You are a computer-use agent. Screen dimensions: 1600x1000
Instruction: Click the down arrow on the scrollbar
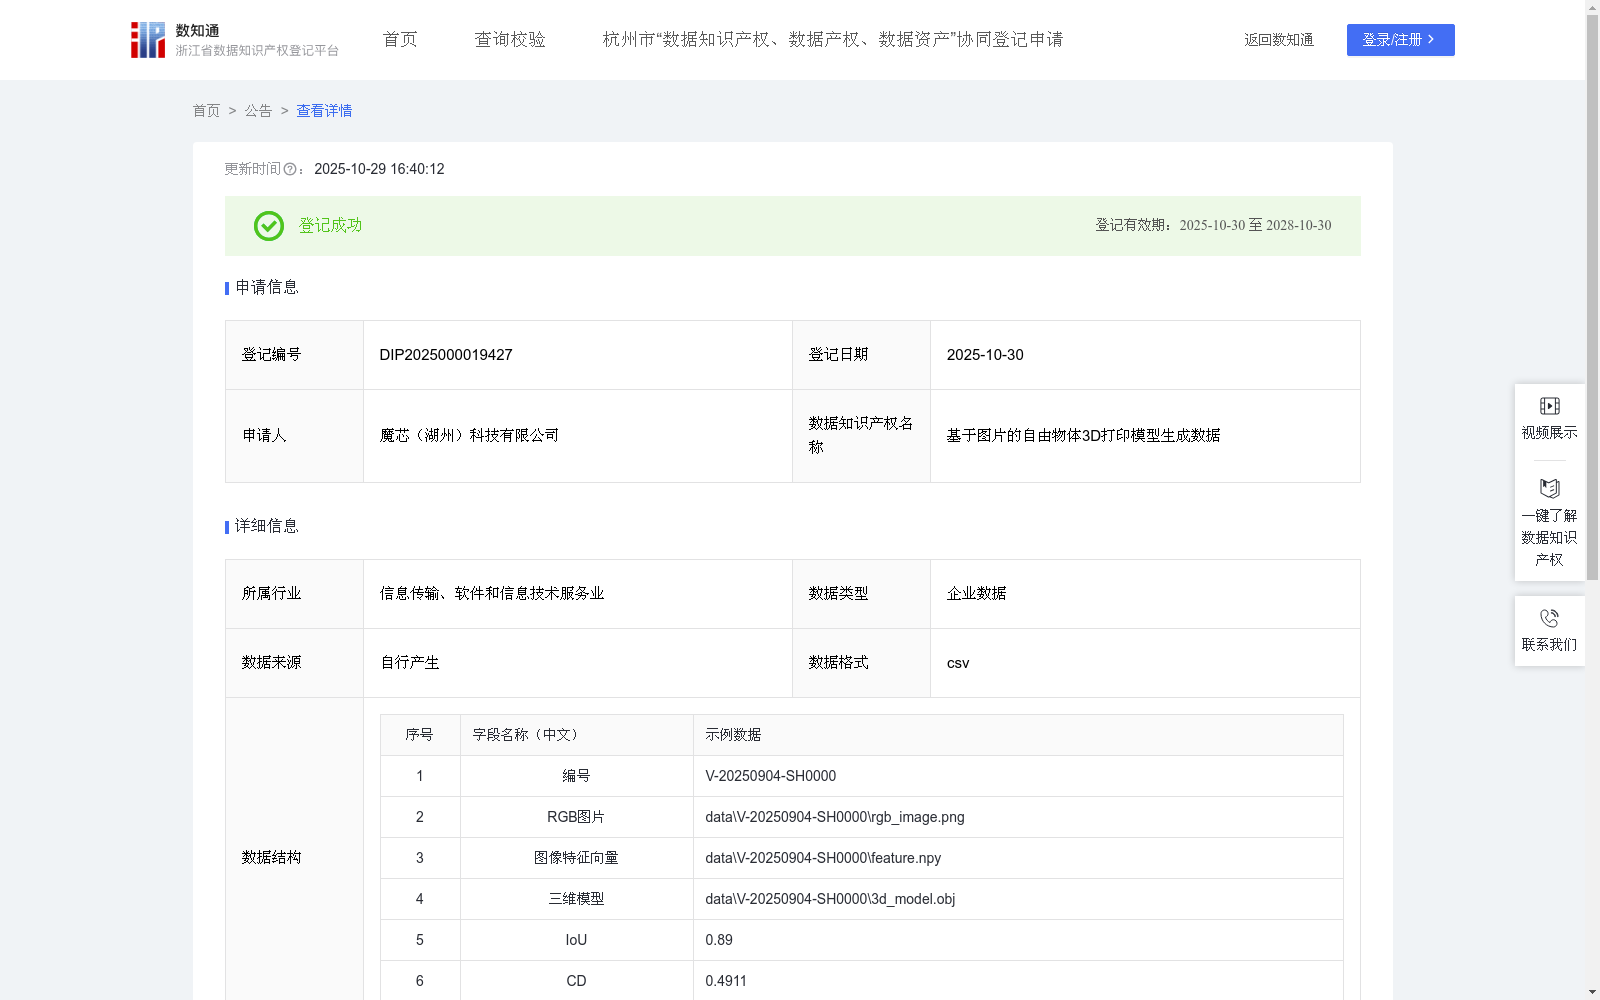[x=1592, y=992]
